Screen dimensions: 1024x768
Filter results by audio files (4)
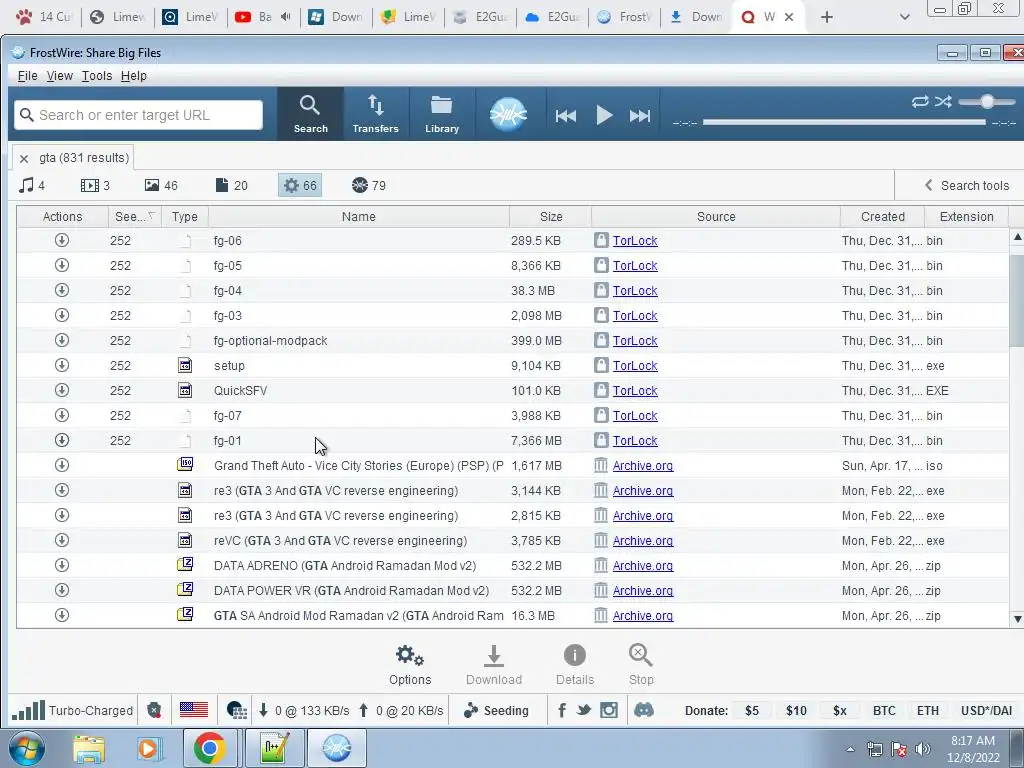click(32, 185)
